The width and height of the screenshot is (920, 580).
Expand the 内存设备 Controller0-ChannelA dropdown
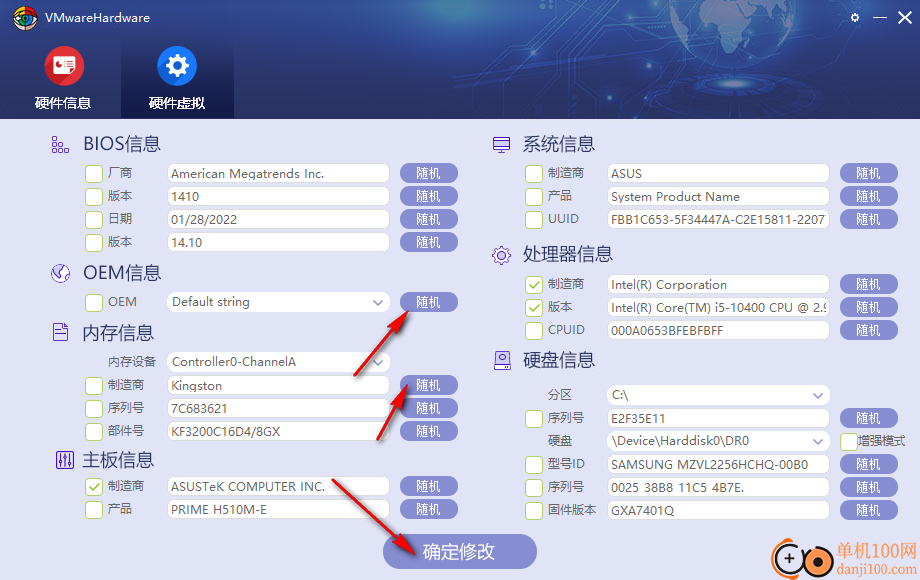(x=278, y=362)
